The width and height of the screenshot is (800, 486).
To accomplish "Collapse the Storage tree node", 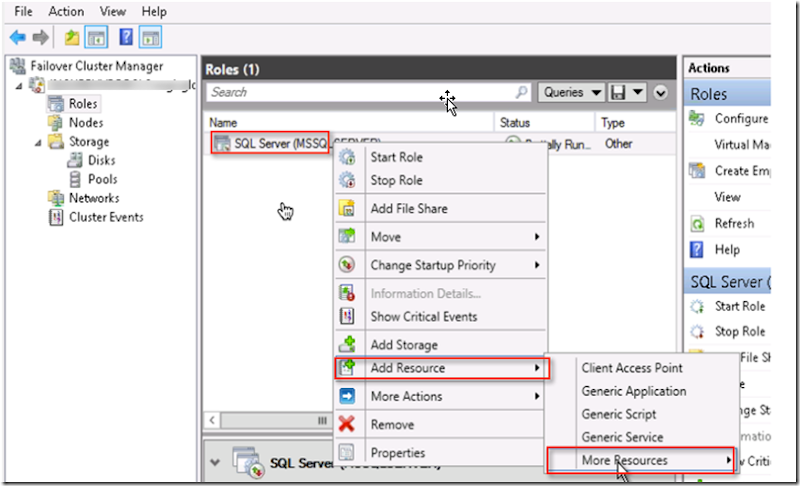I will pyautogui.click(x=38, y=143).
